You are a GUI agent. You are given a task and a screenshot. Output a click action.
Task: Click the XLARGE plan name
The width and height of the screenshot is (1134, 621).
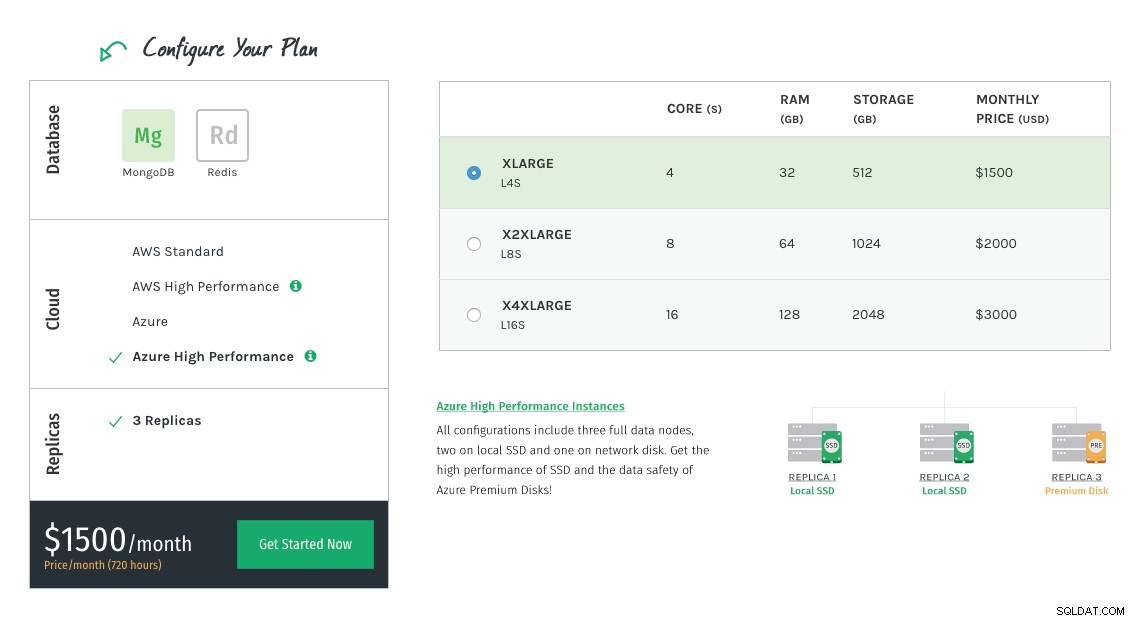(528, 163)
